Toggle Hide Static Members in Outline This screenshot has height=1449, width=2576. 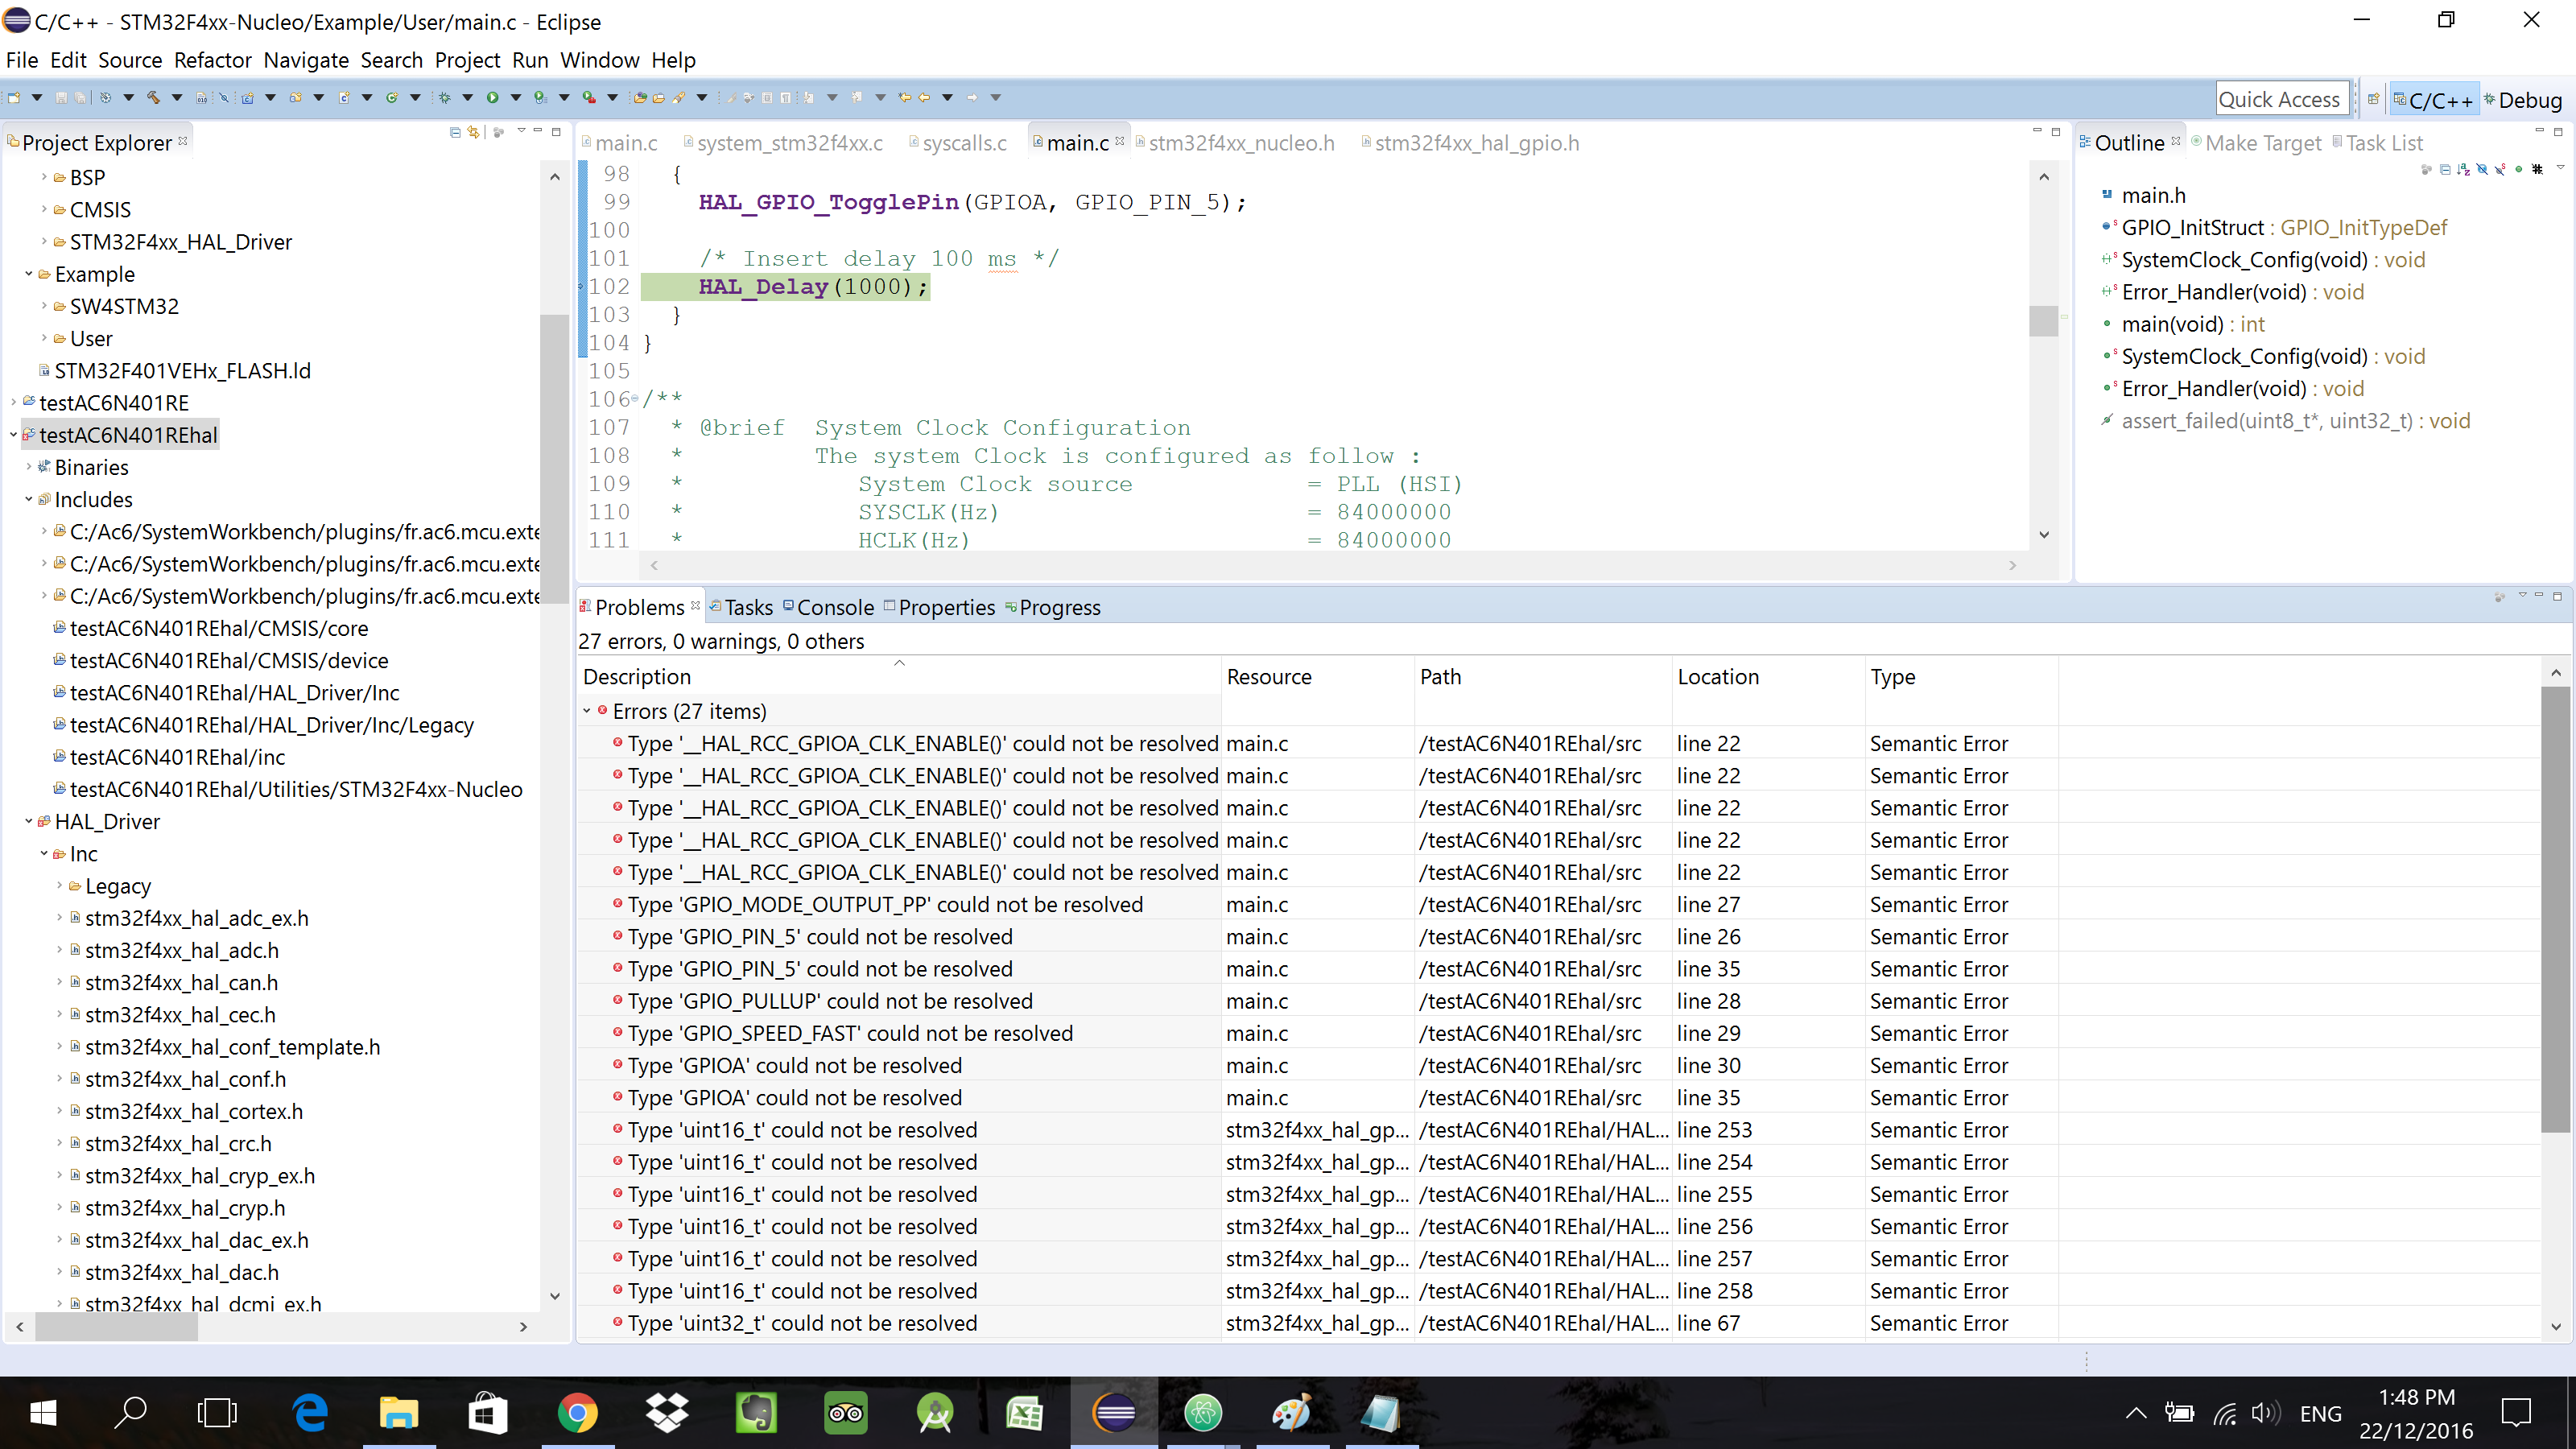coord(2500,169)
